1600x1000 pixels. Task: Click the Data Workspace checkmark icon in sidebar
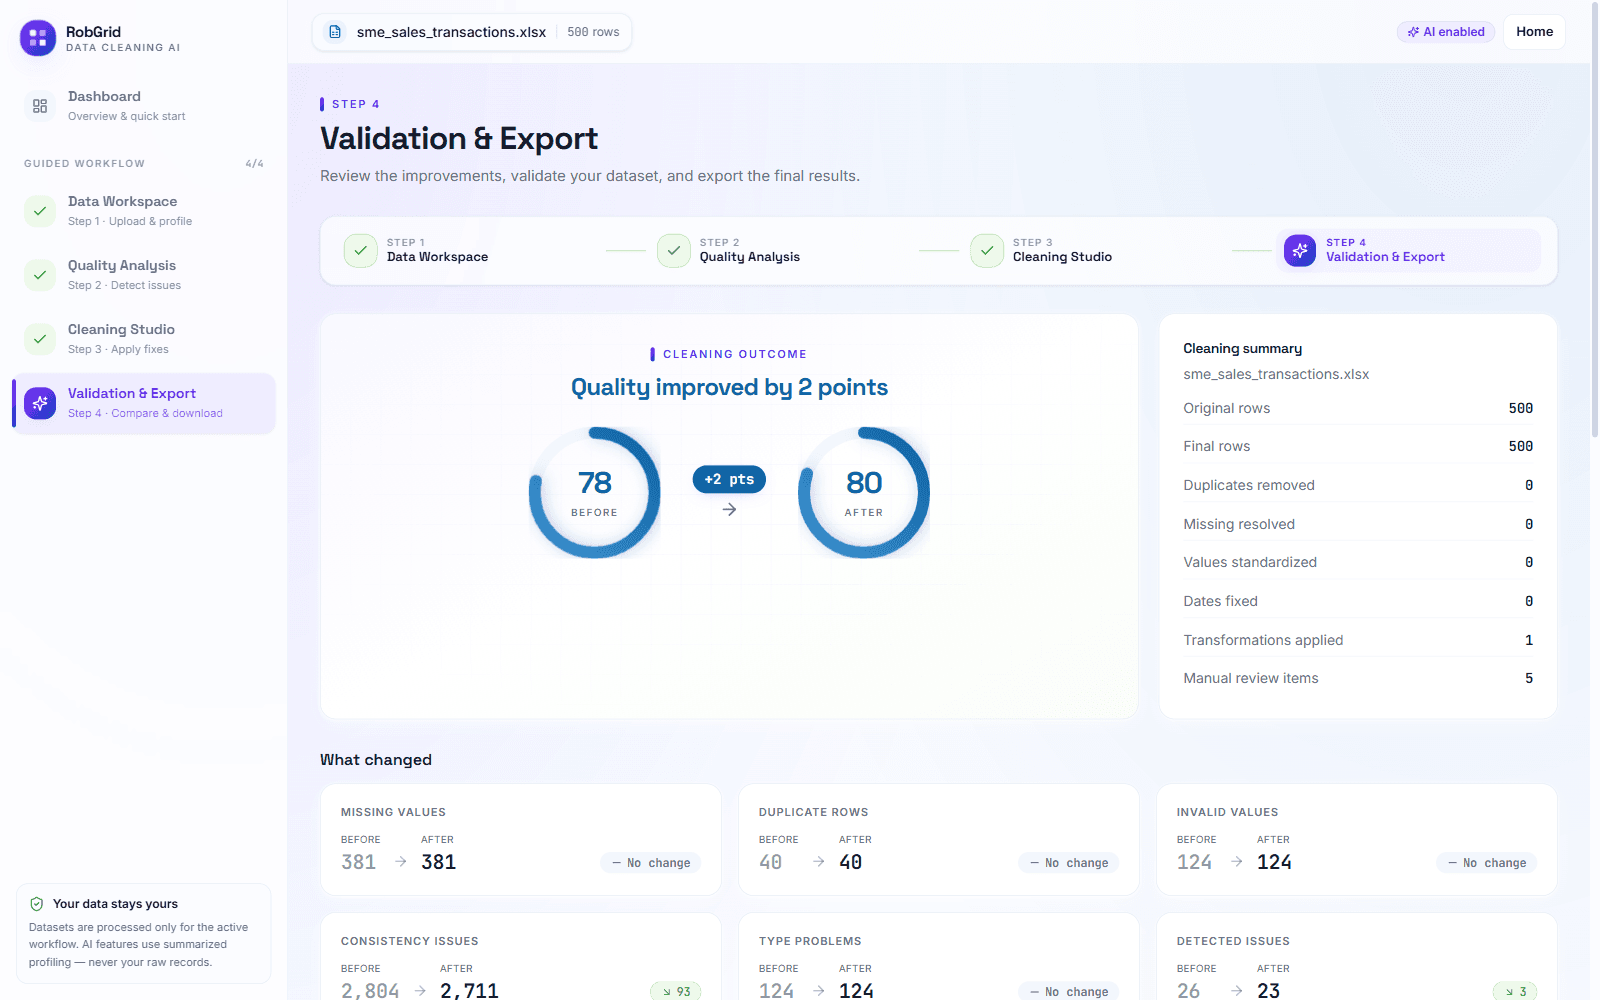[40, 211]
